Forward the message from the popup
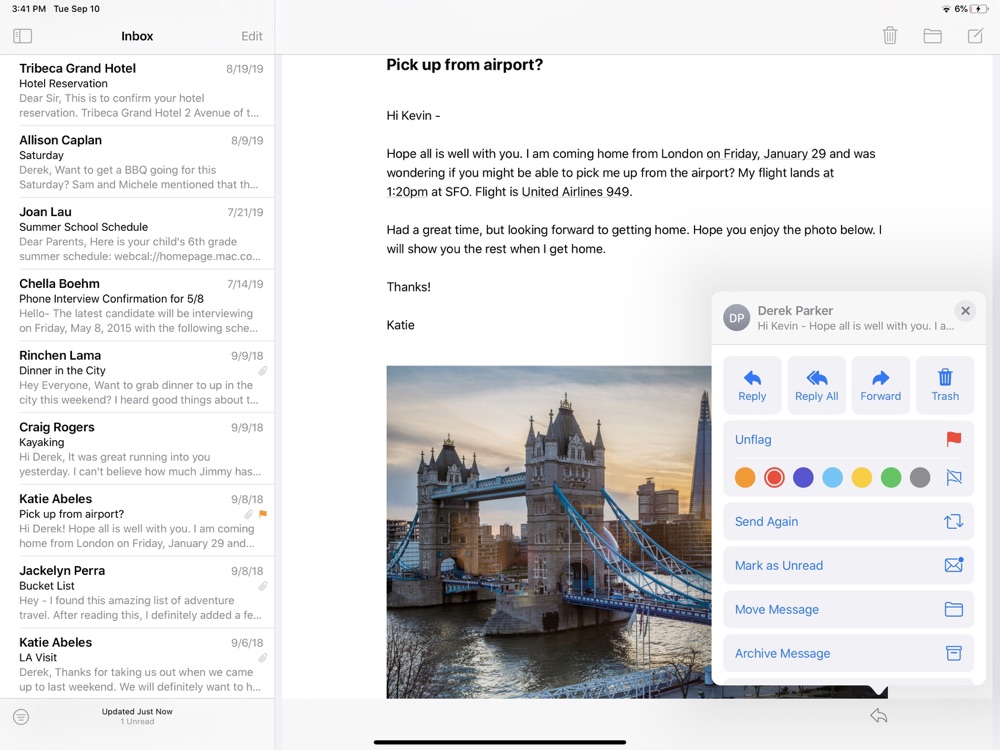Screen dimensions: 1000x750 [881, 385]
